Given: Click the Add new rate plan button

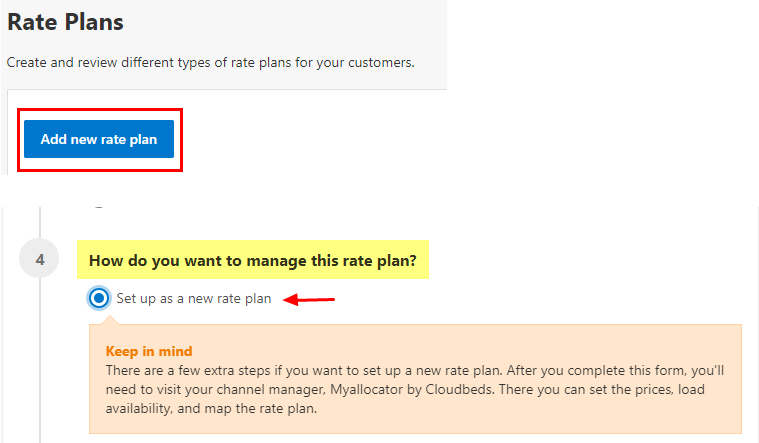Looking at the screenshot, I should 99,139.
